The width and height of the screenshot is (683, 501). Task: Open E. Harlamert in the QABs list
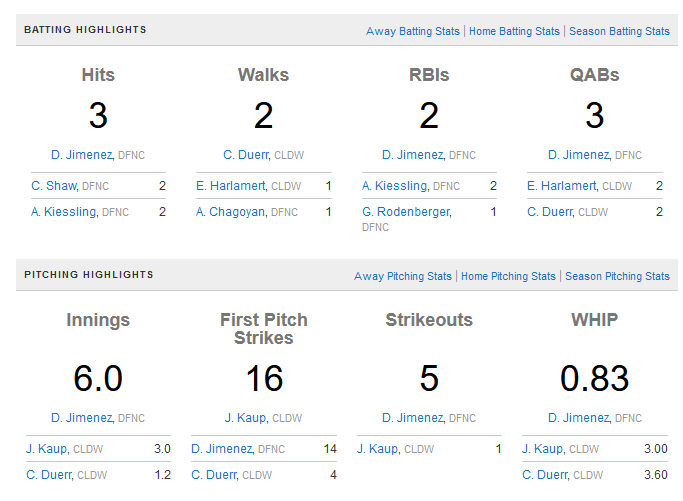562,185
